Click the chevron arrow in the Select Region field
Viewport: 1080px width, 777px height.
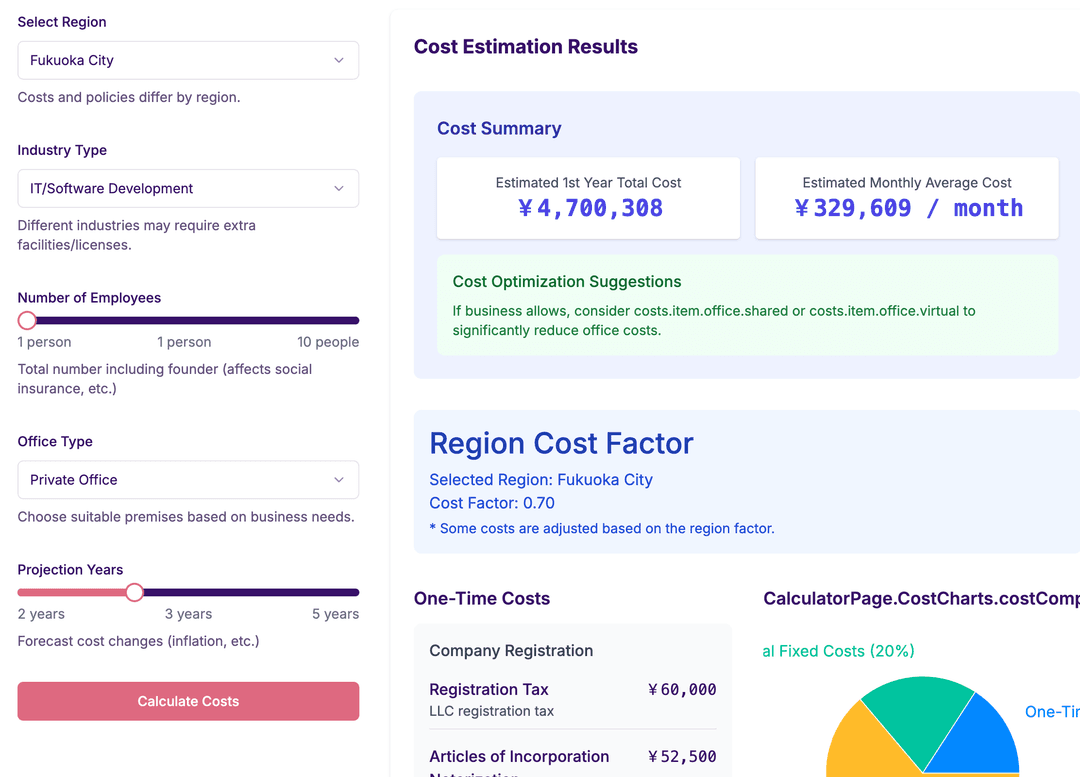[339, 60]
